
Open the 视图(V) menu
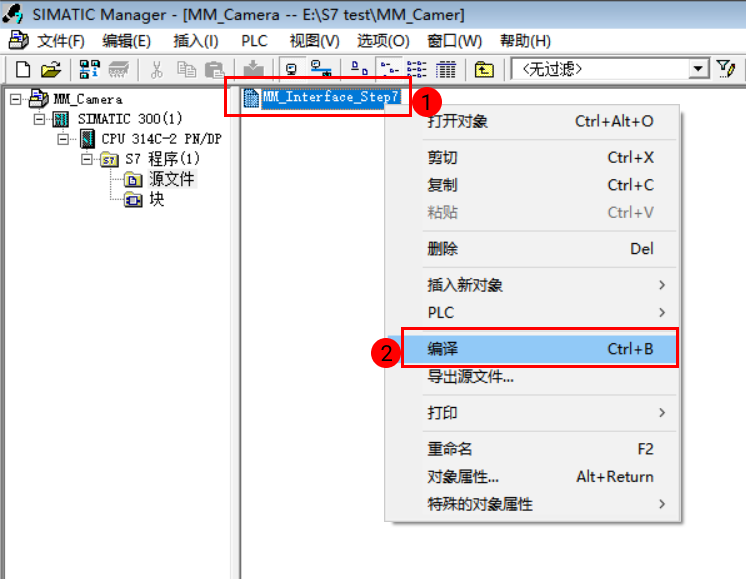coord(314,41)
